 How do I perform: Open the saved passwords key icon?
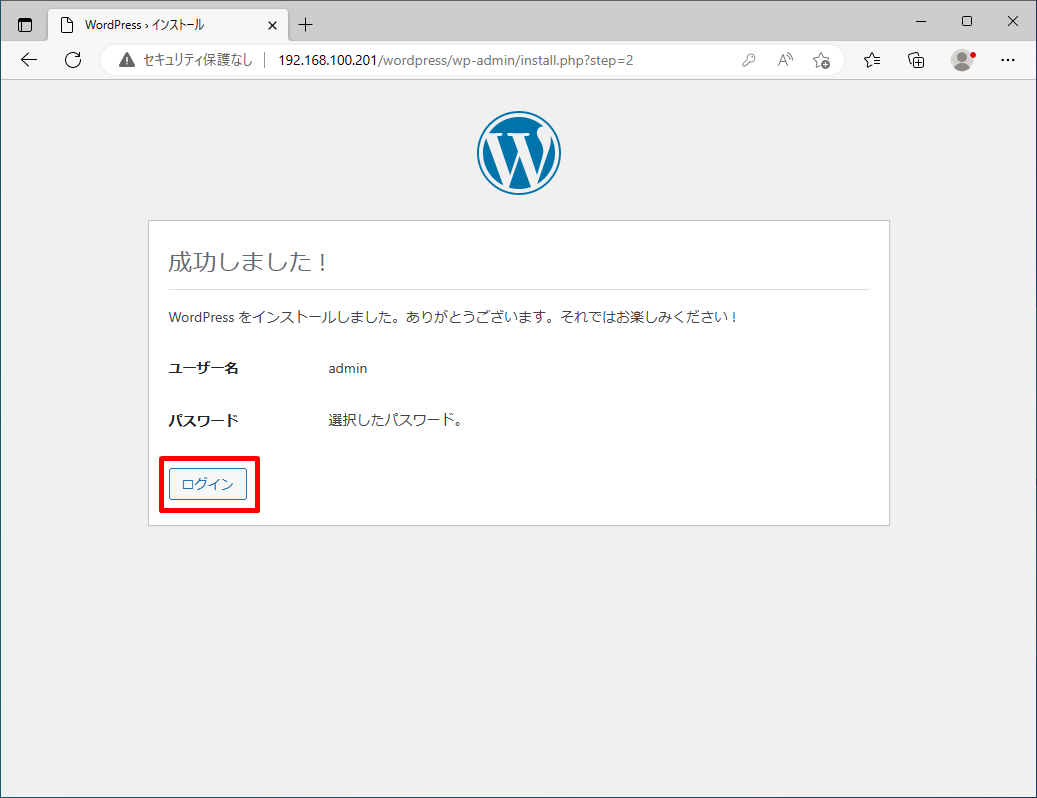click(748, 60)
